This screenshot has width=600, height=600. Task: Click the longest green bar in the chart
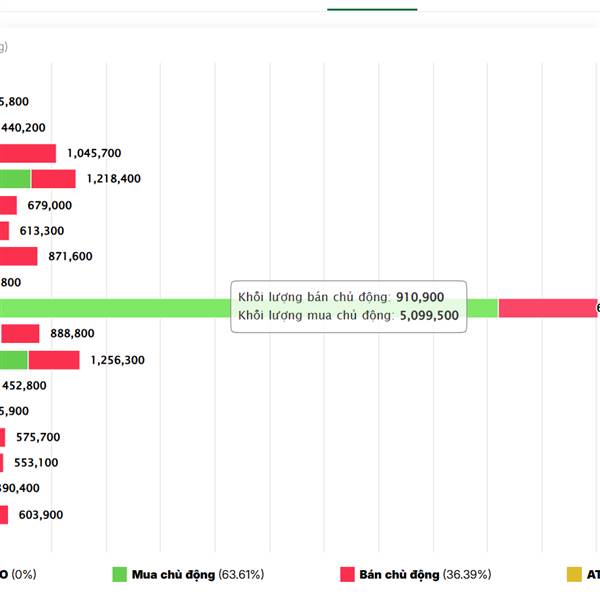pos(120,308)
